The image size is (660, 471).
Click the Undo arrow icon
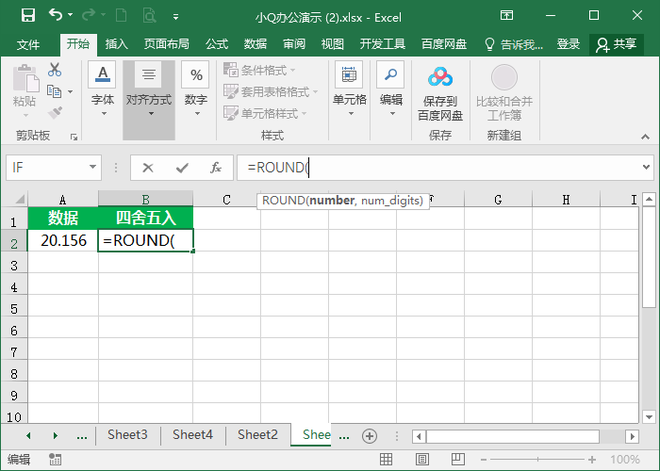pos(55,15)
